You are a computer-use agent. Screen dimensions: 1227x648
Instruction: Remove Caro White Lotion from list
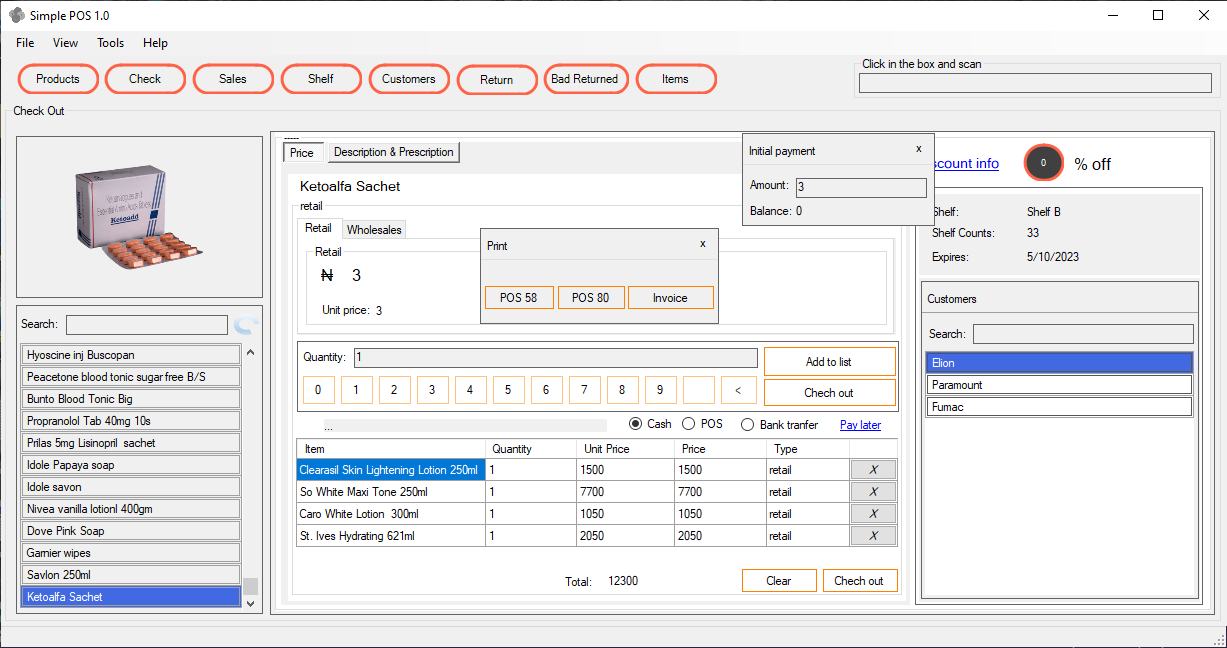coord(873,514)
